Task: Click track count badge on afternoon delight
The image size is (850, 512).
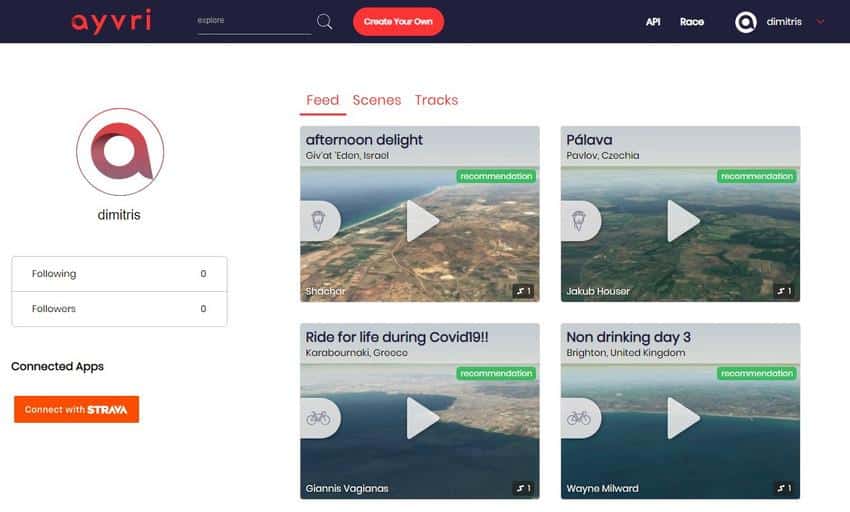Action: (x=523, y=291)
